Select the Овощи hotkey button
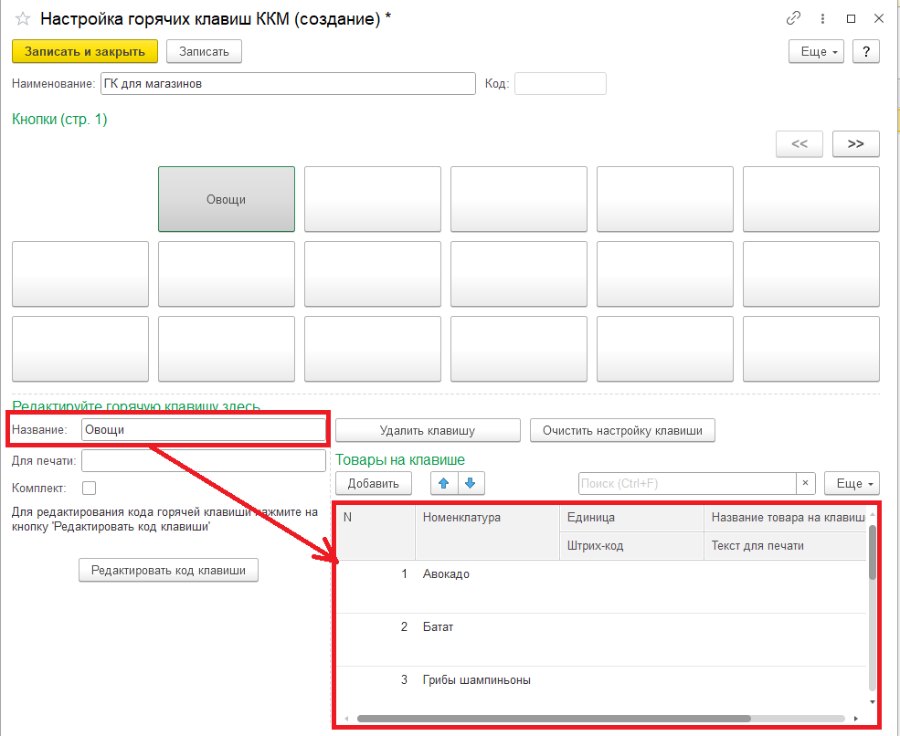The width and height of the screenshot is (900, 736). (226, 199)
